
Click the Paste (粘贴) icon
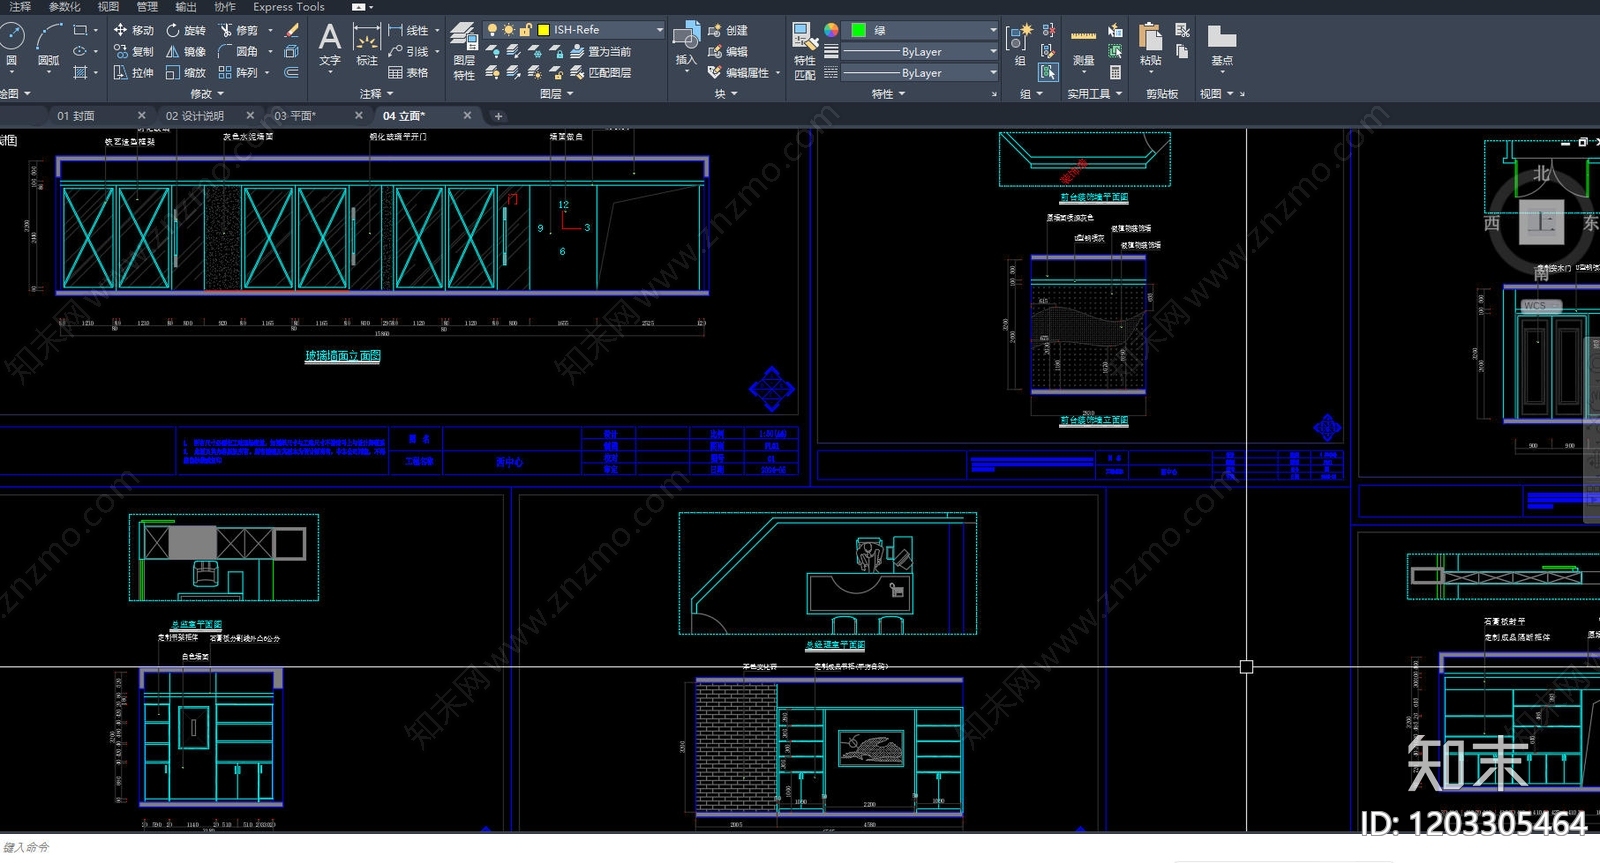[x=1150, y=45]
